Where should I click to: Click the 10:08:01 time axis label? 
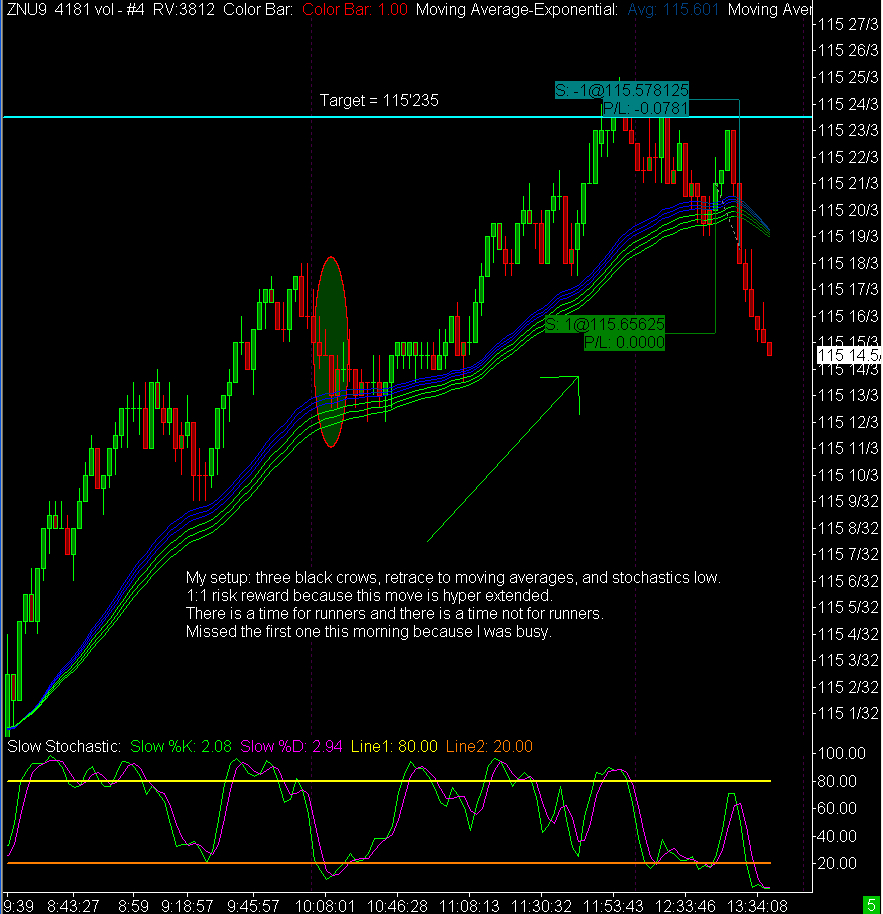tap(325, 906)
